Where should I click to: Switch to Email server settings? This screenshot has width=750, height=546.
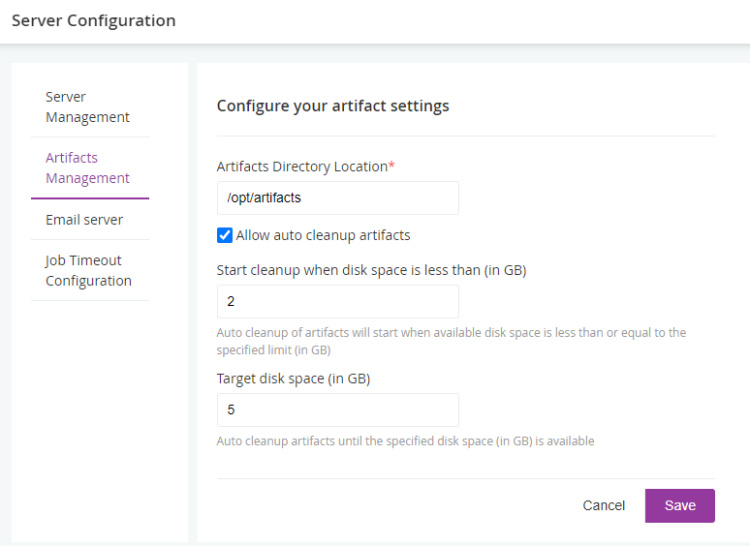pyautogui.click(x=84, y=219)
